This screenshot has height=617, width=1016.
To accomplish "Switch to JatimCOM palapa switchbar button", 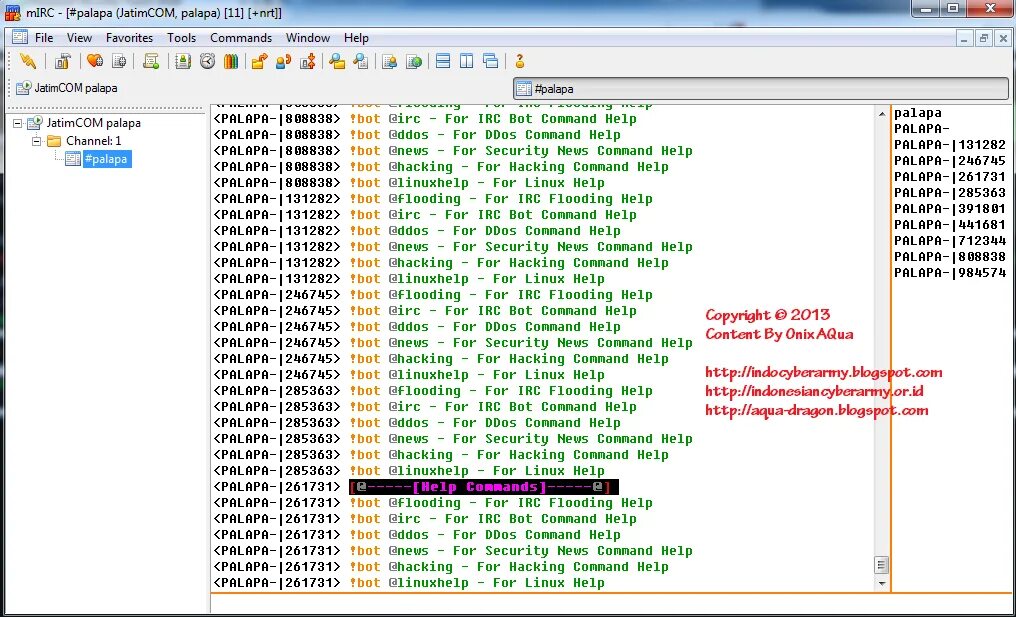I will tap(67, 88).
